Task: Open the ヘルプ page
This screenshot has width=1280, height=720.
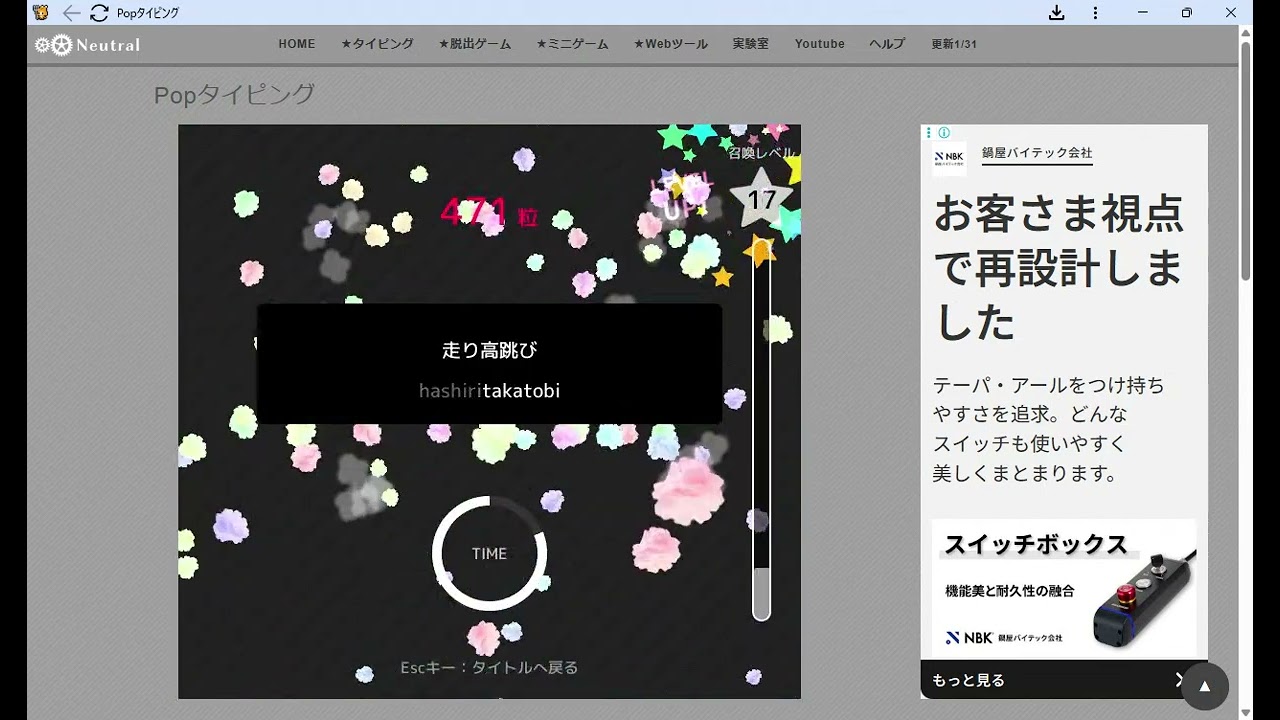Action: [x=887, y=44]
